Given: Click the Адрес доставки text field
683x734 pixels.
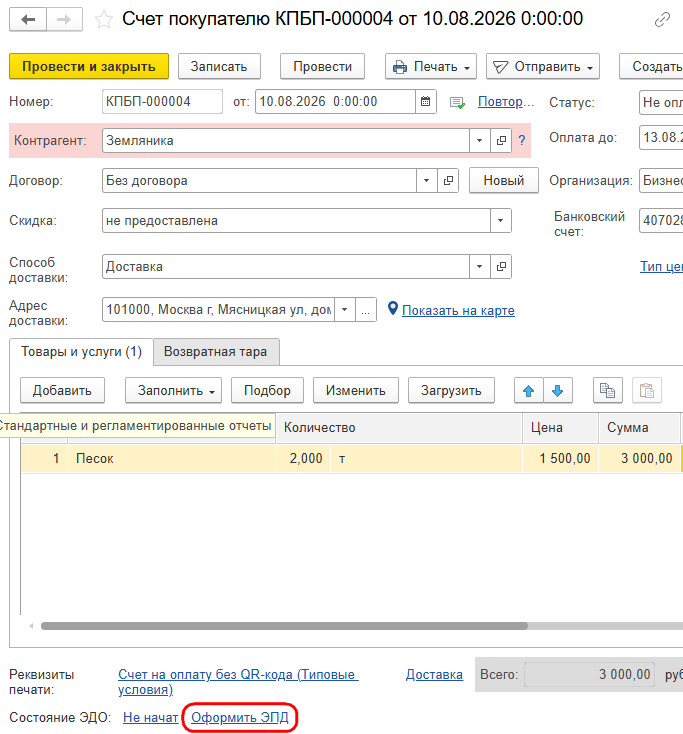Looking at the screenshot, I should [218, 309].
